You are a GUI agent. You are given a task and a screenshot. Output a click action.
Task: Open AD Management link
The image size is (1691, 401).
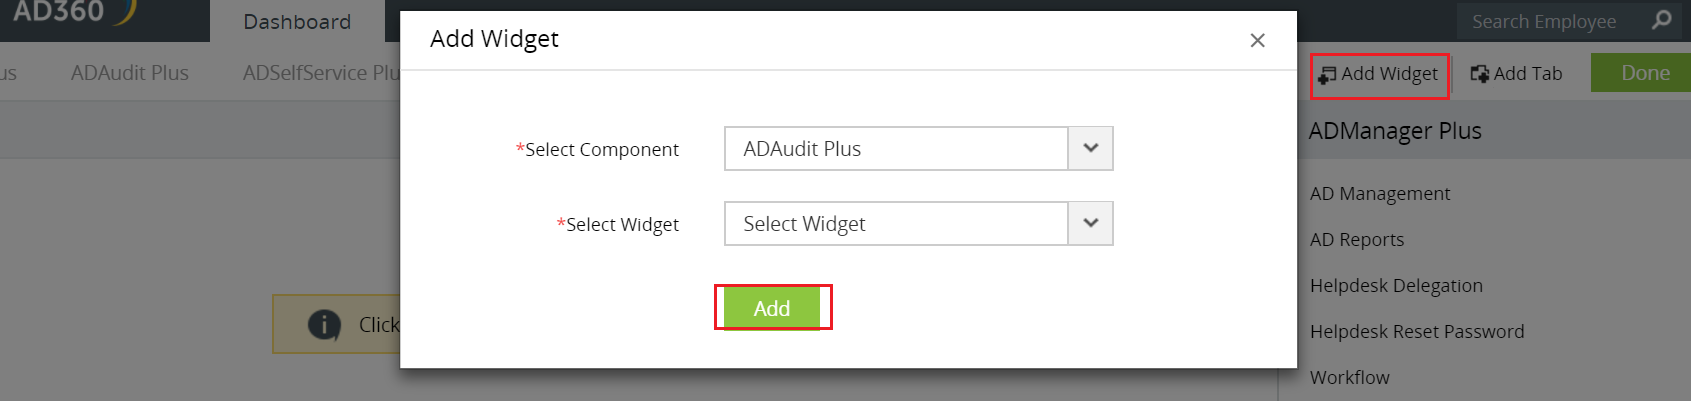click(x=1379, y=194)
